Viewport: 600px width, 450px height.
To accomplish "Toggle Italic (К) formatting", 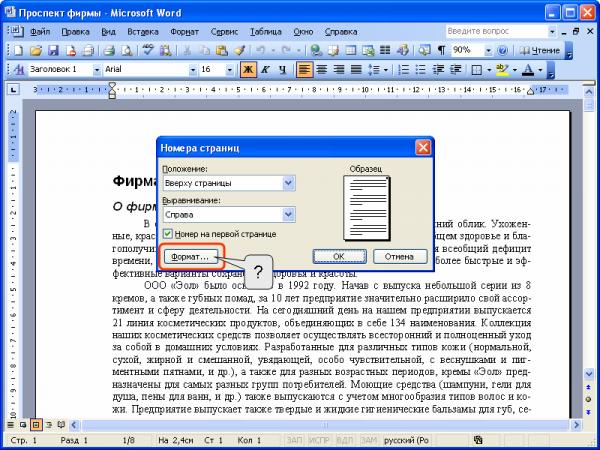I will click(265, 70).
